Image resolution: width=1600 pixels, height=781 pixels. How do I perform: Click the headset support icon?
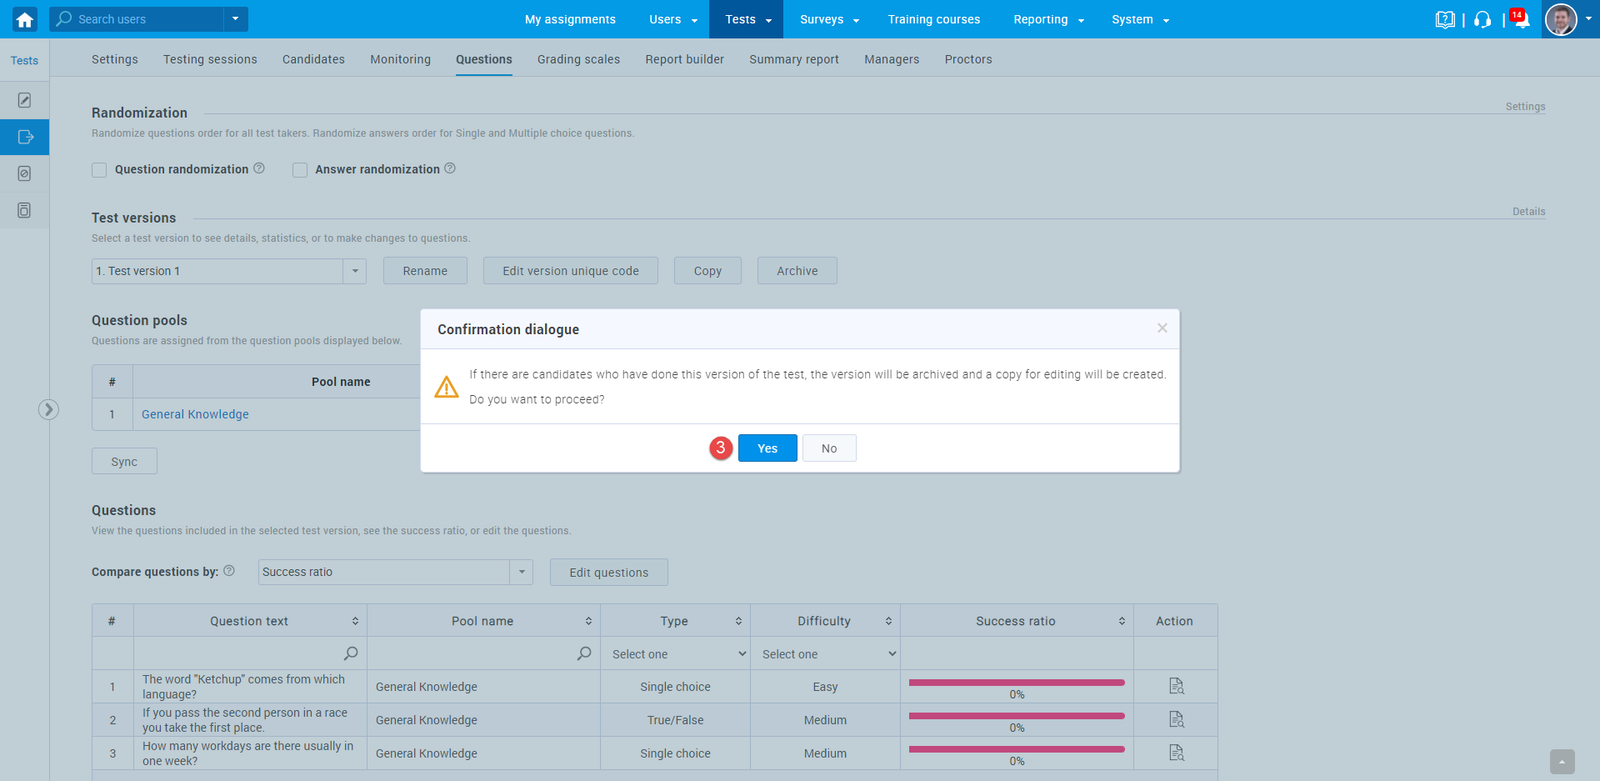click(x=1482, y=20)
